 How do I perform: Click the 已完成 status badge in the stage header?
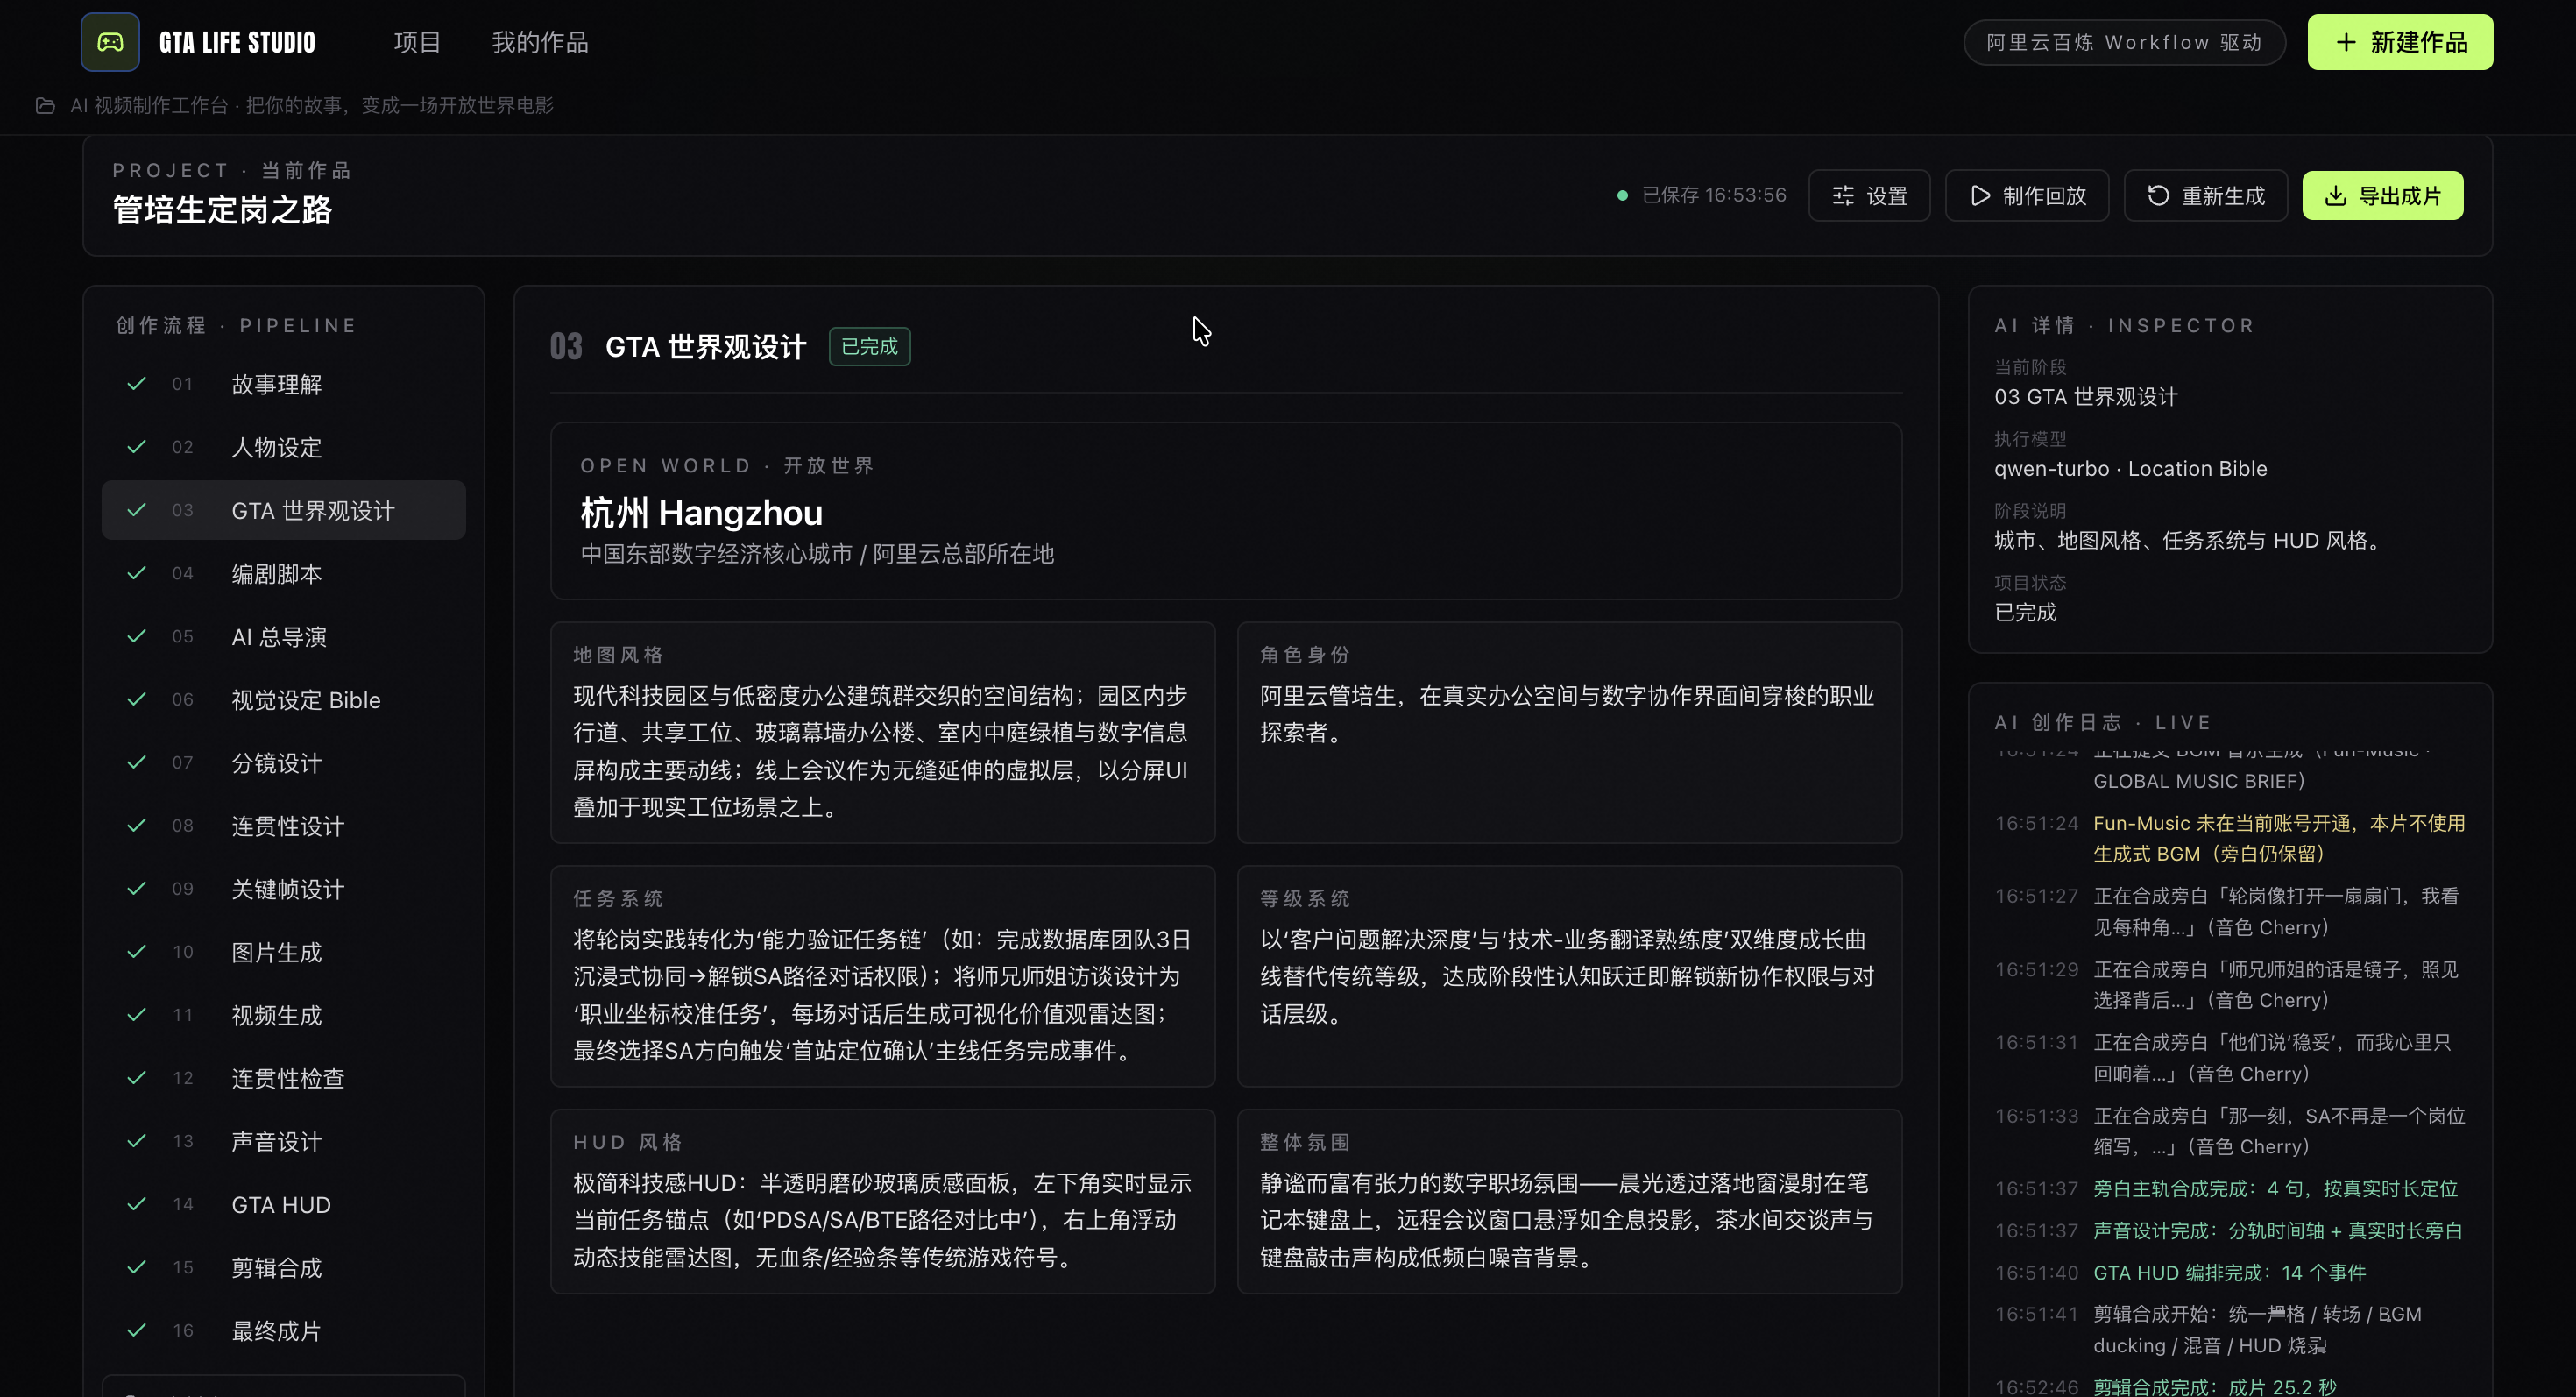tap(869, 346)
